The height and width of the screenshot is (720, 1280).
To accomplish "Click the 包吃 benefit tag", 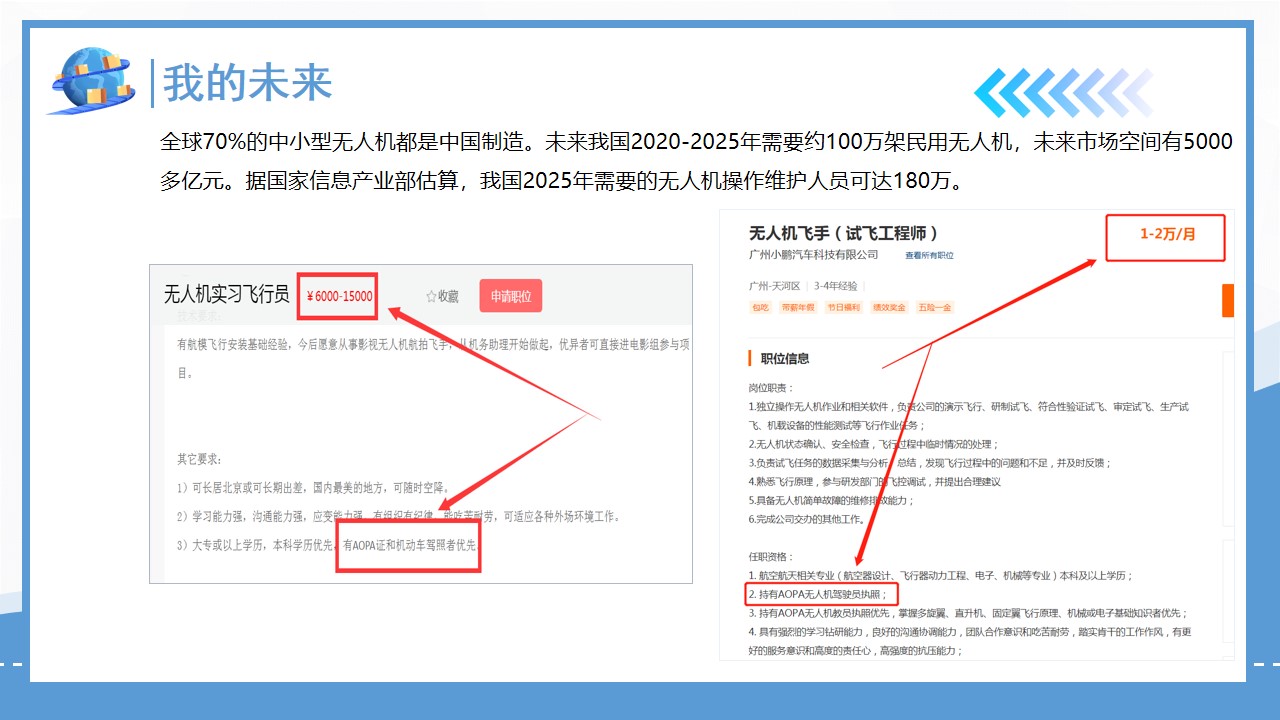I will coord(761,307).
